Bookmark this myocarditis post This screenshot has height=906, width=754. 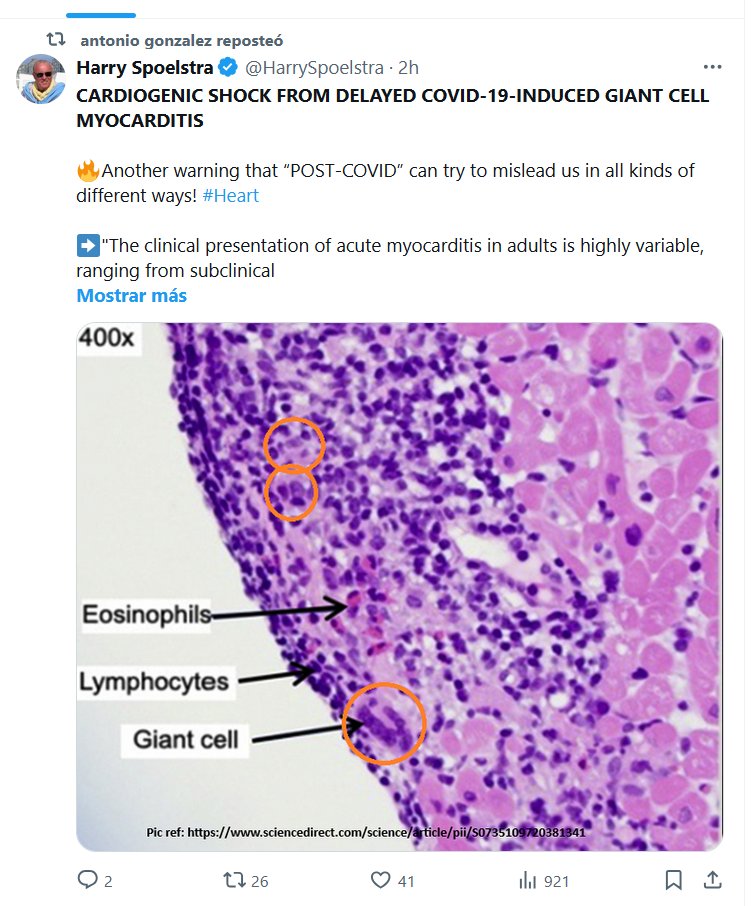tap(674, 880)
